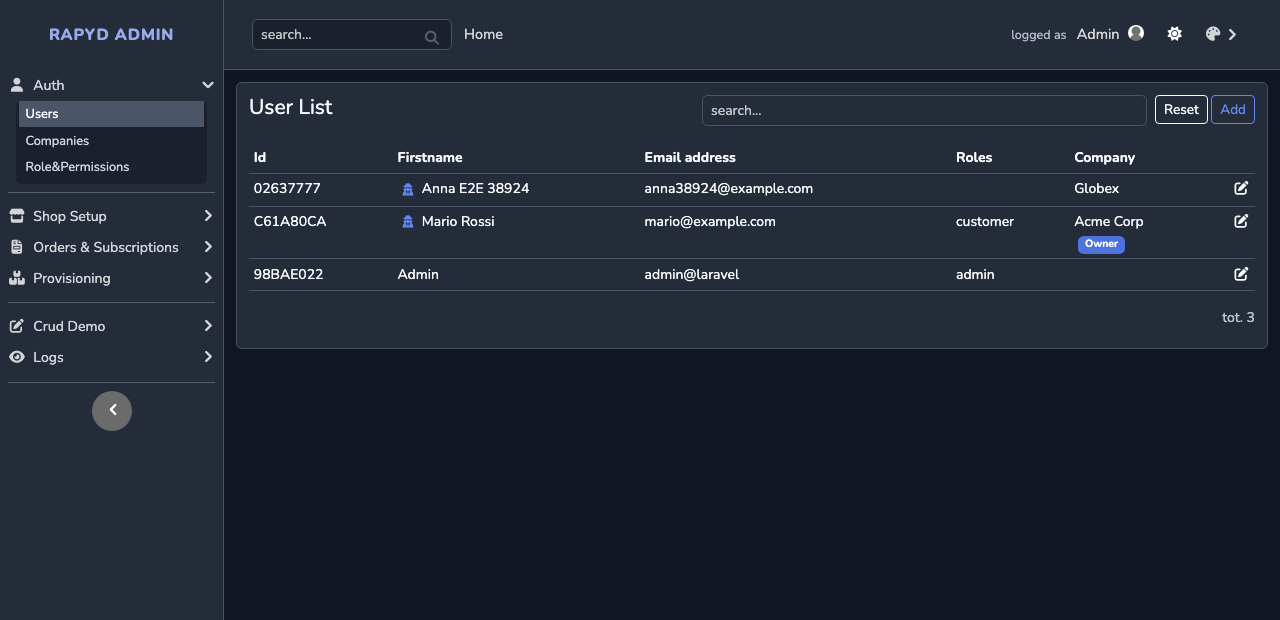Click the Globex company cell

(x=1097, y=188)
